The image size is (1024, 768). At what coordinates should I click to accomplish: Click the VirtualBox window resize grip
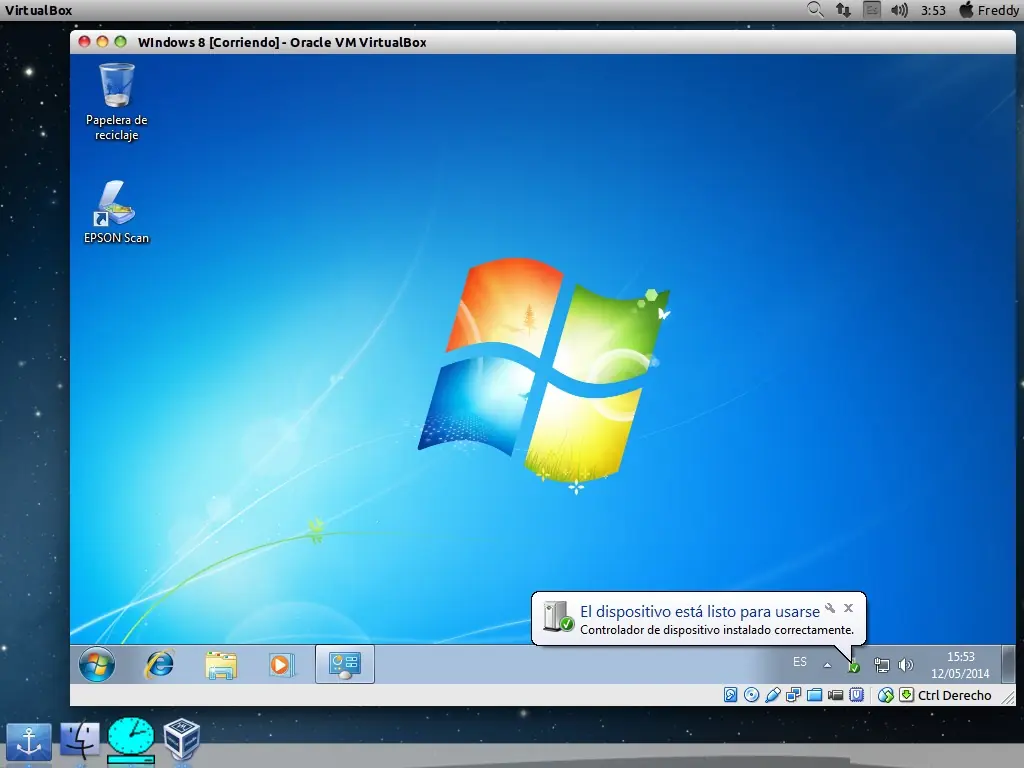click(x=1009, y=697)
